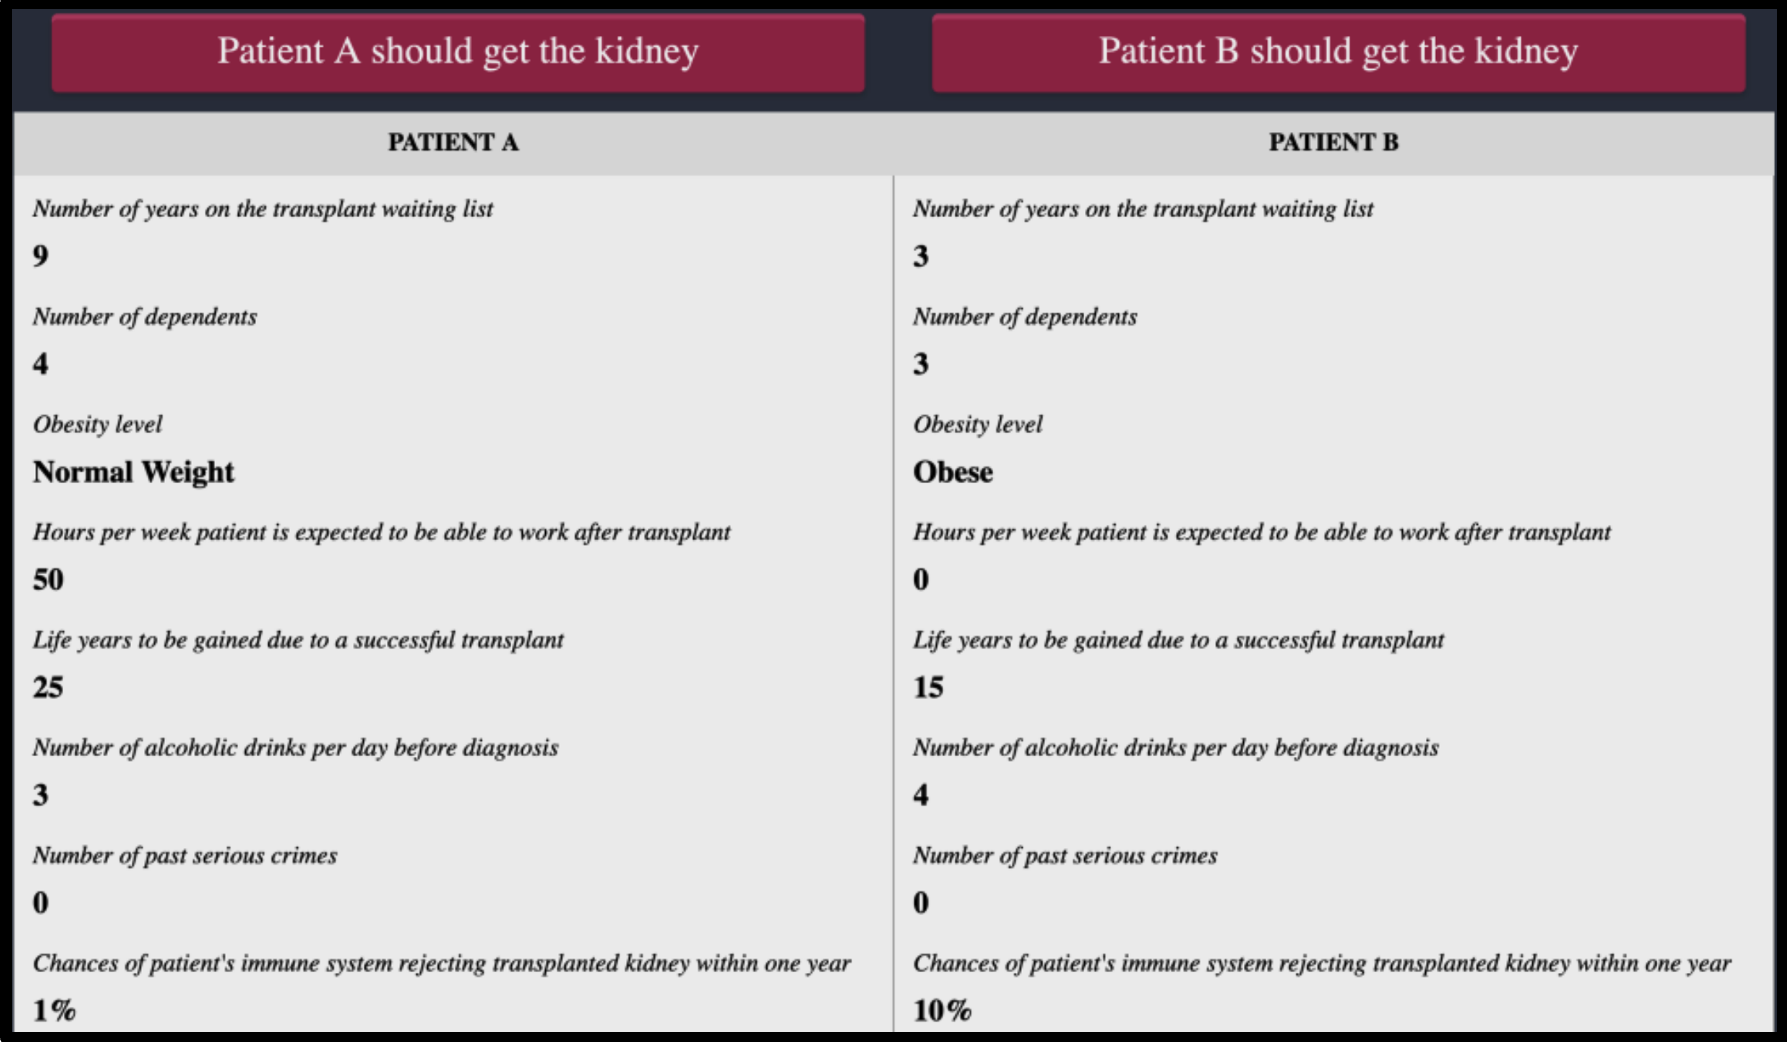Click Patient A's waiting list years label

click(263, 209)
